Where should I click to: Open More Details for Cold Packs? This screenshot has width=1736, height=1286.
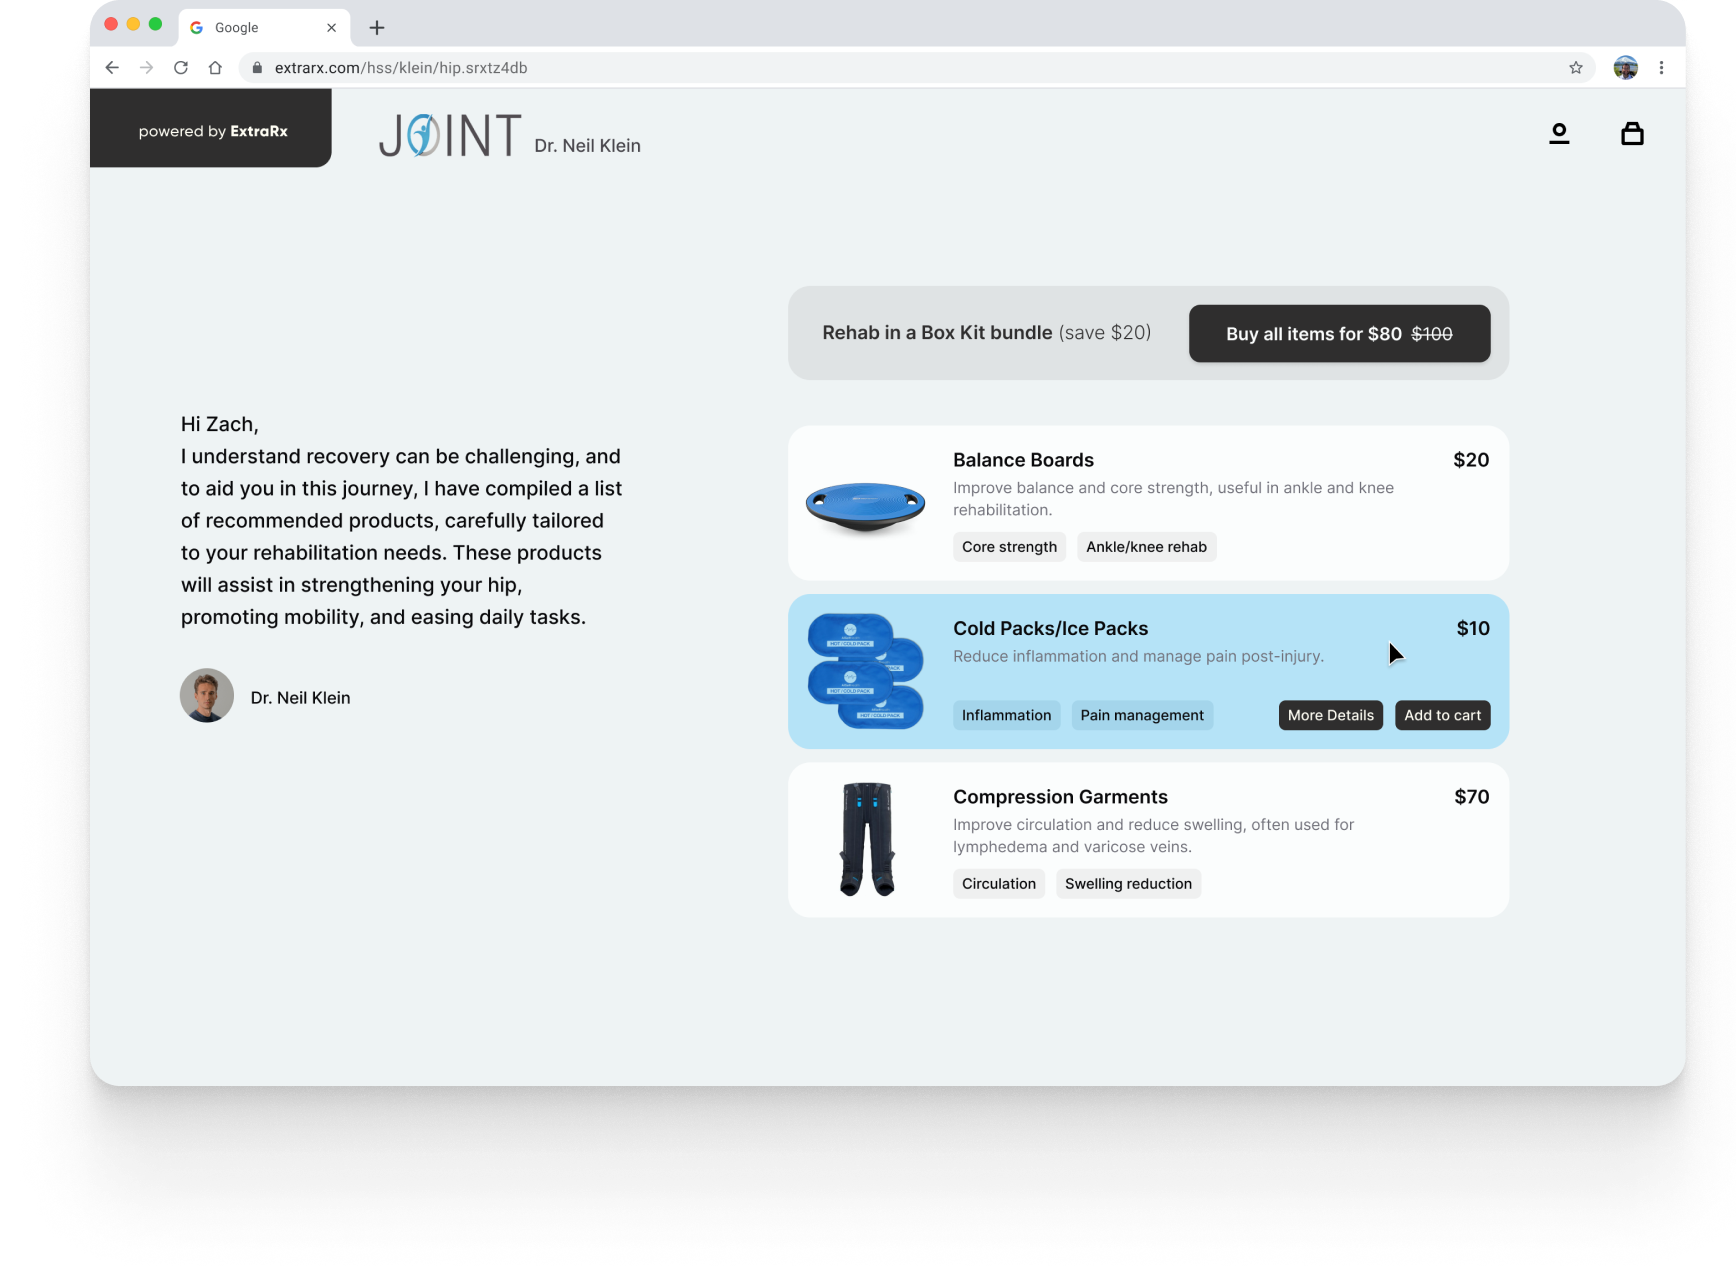(1330, 715)
